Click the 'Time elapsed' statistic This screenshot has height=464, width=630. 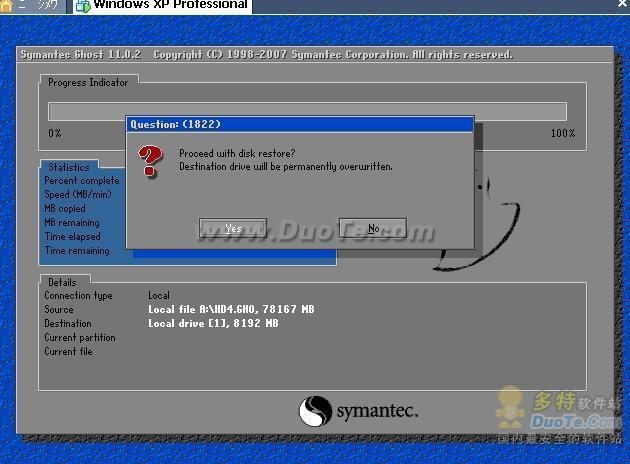(x=72, y=237)
